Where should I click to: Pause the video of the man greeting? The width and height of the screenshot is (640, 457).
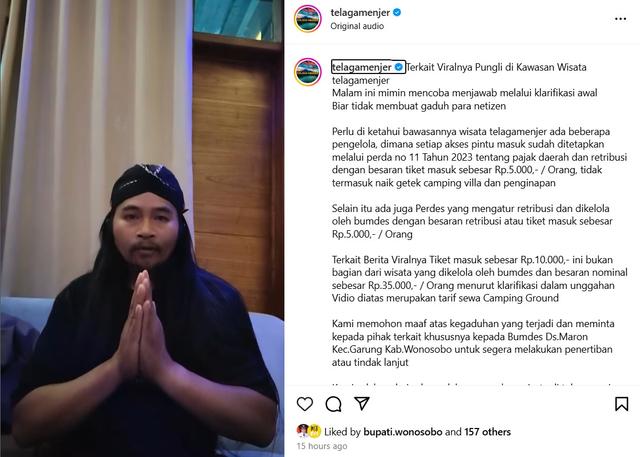pos(142,228)
